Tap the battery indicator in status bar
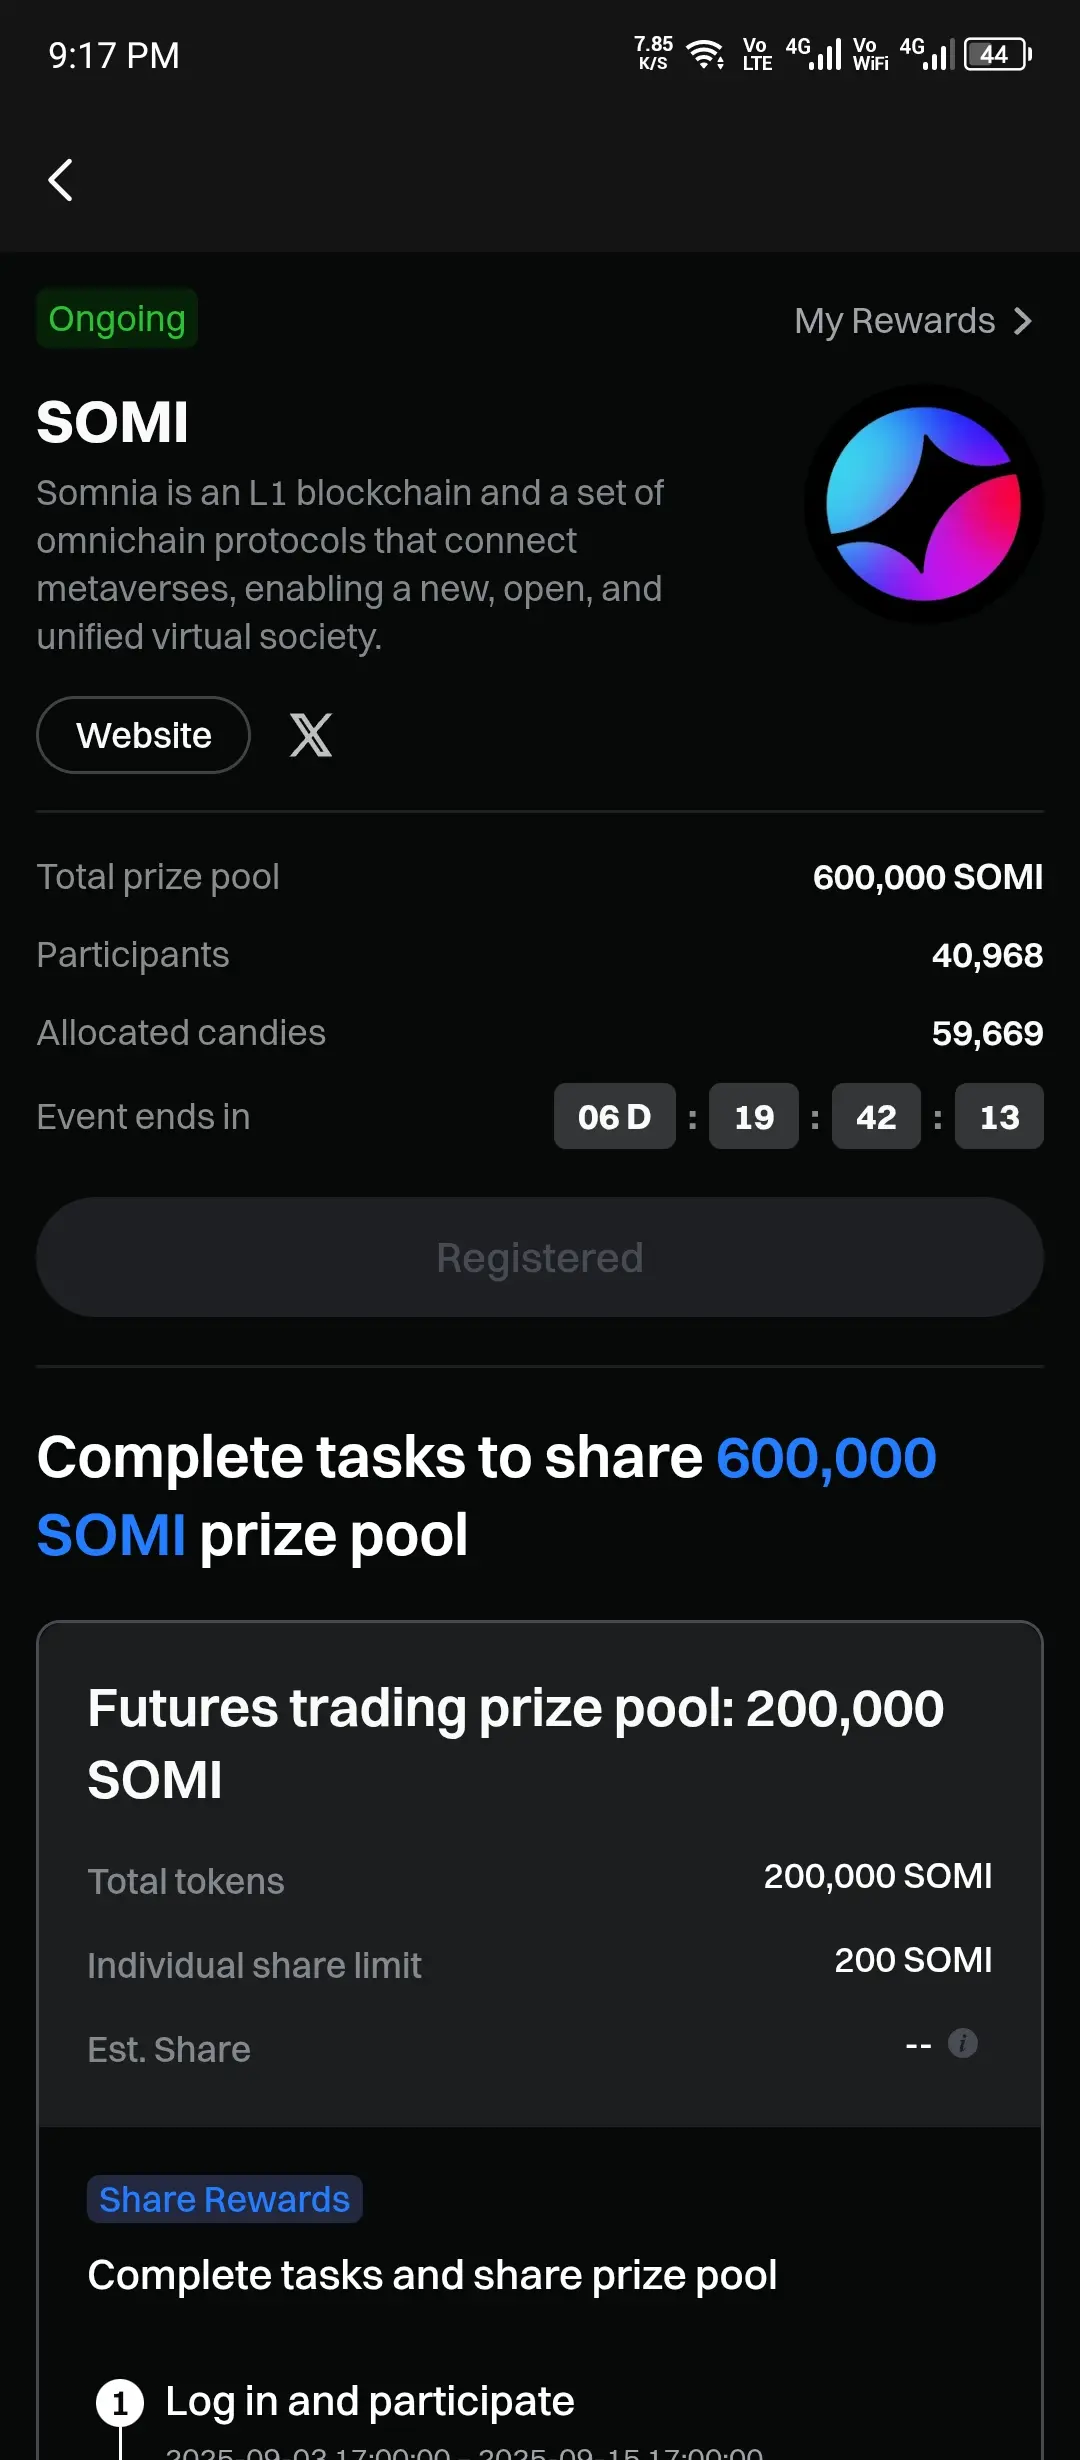This screenshot has width=1080, height=2460. [997, 54]
